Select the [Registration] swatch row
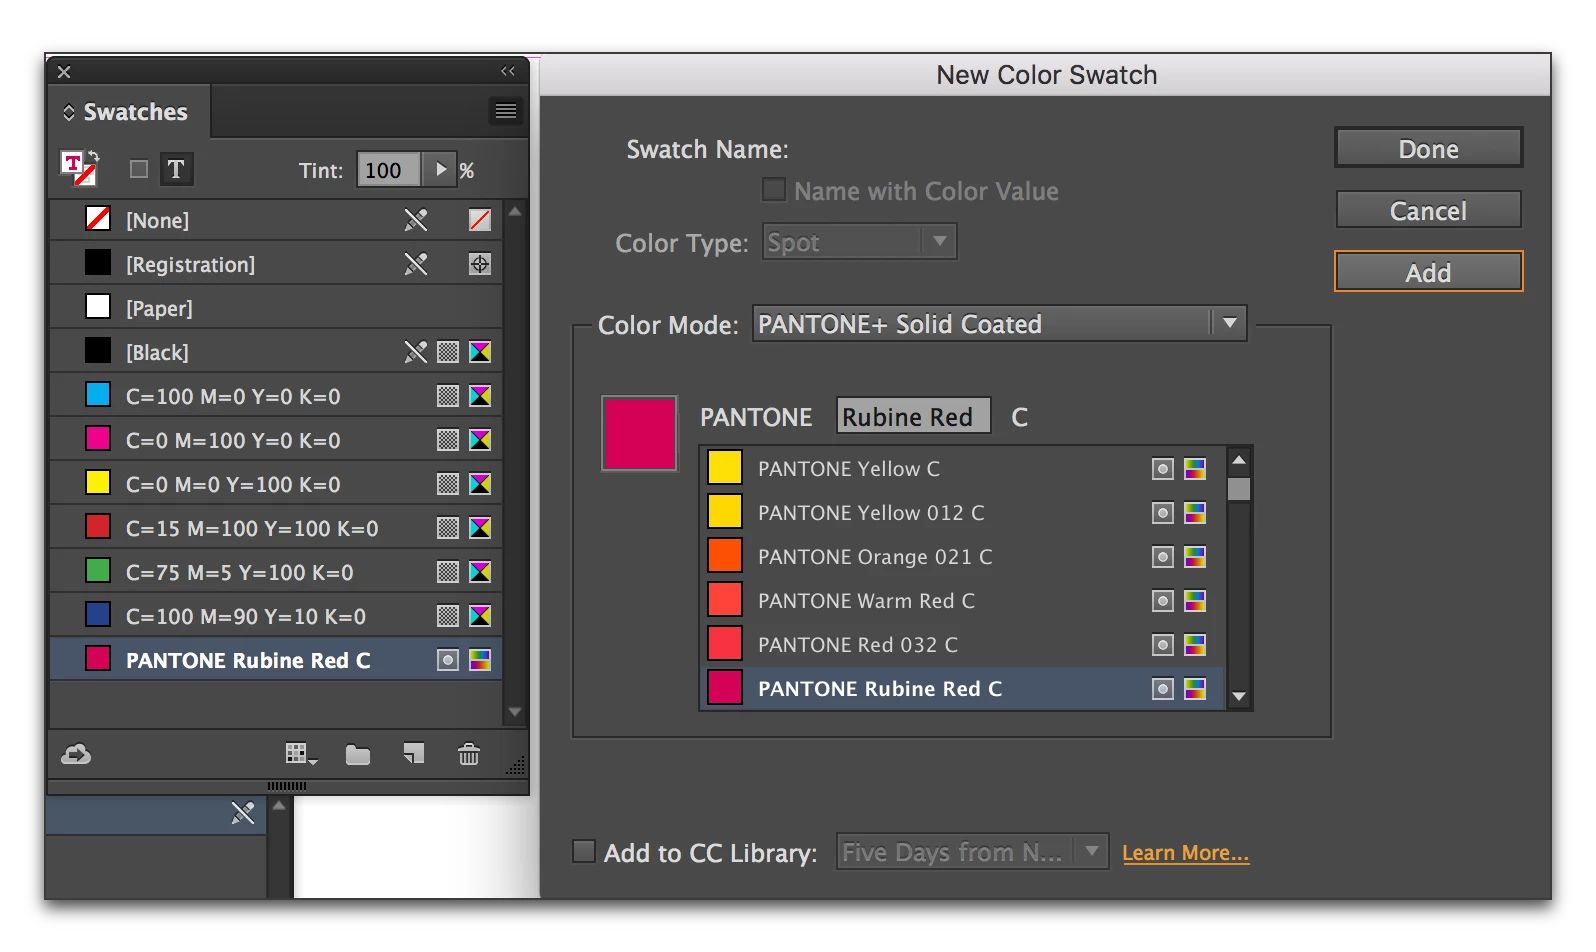Viewport: 1596px width, 952px height. (276, 264)
